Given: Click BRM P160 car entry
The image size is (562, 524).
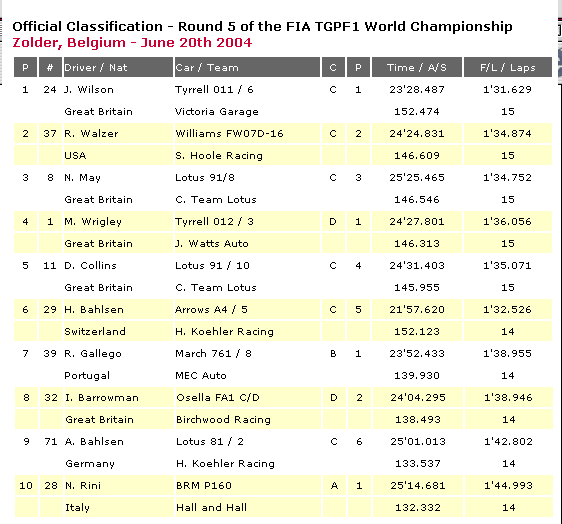Looking at the screenshot, I should (204, 486).
